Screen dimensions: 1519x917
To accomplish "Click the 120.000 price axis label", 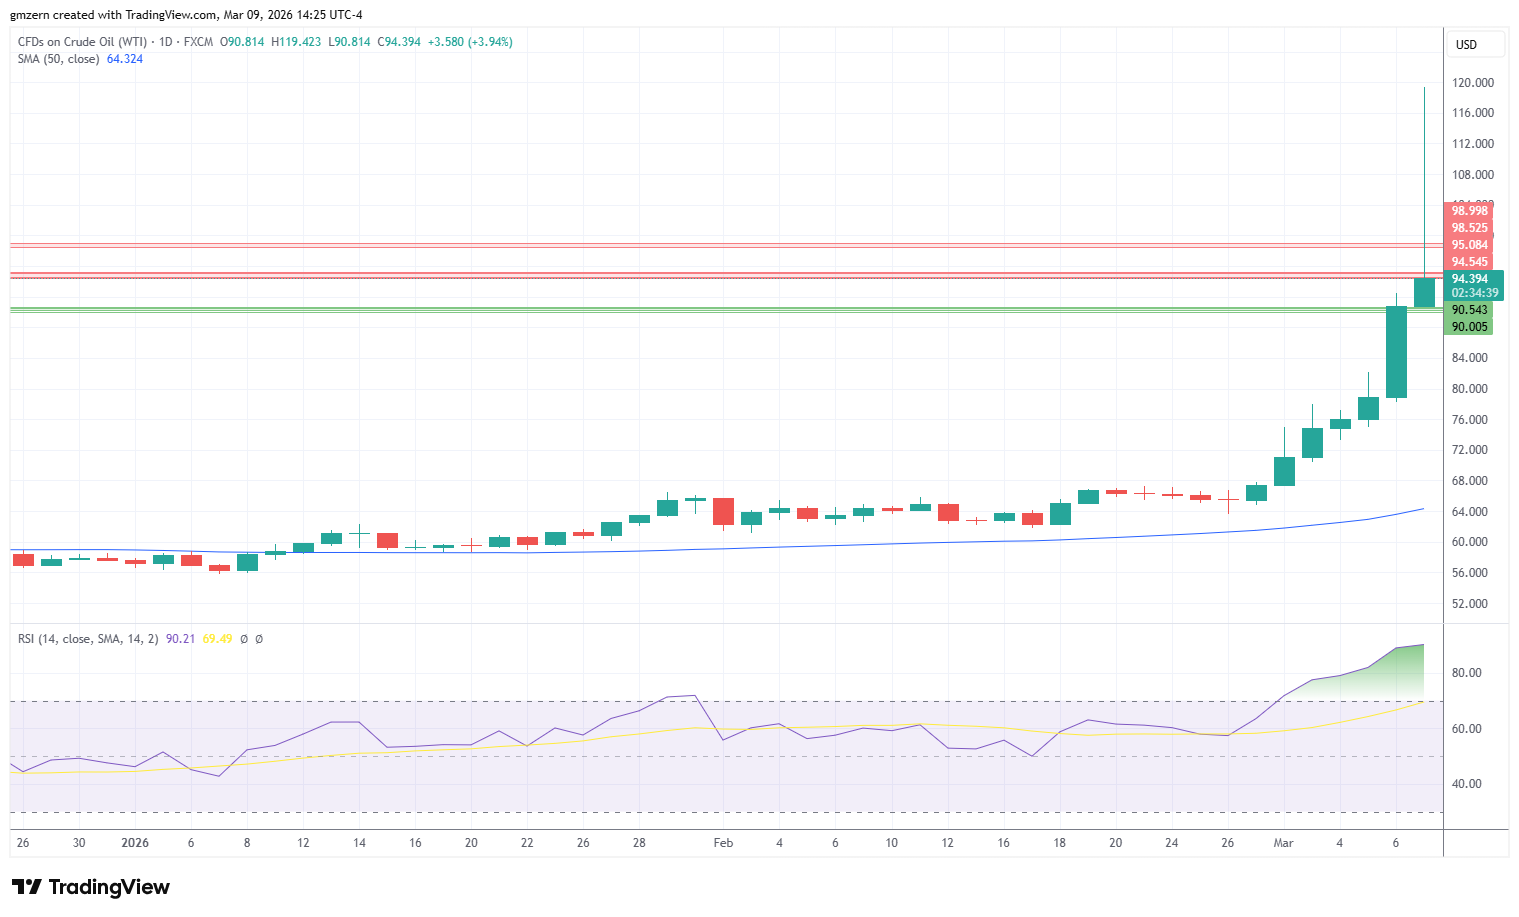I will (1473, 83).
